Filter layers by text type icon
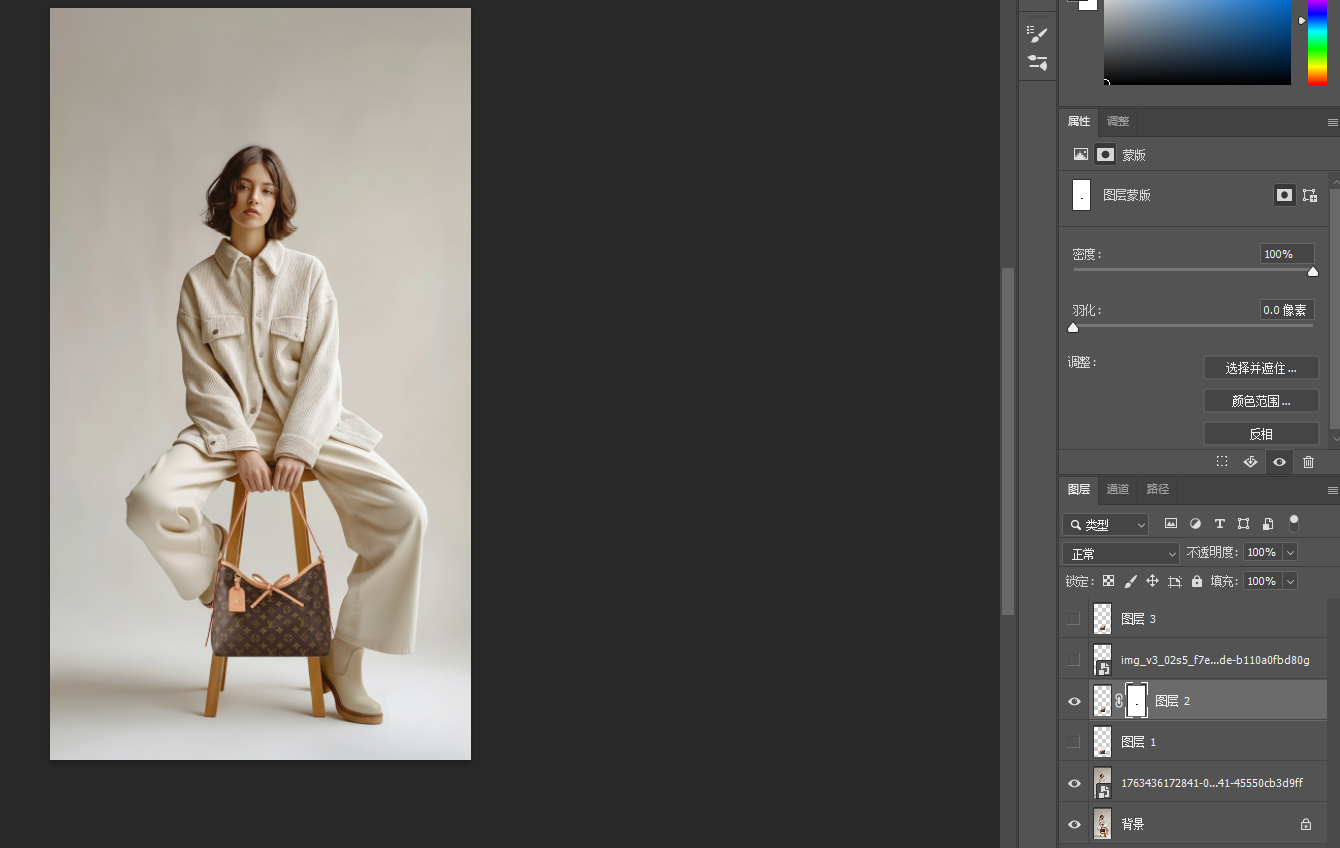This screenshot has height=848, width=1340. pos(1219,524)
